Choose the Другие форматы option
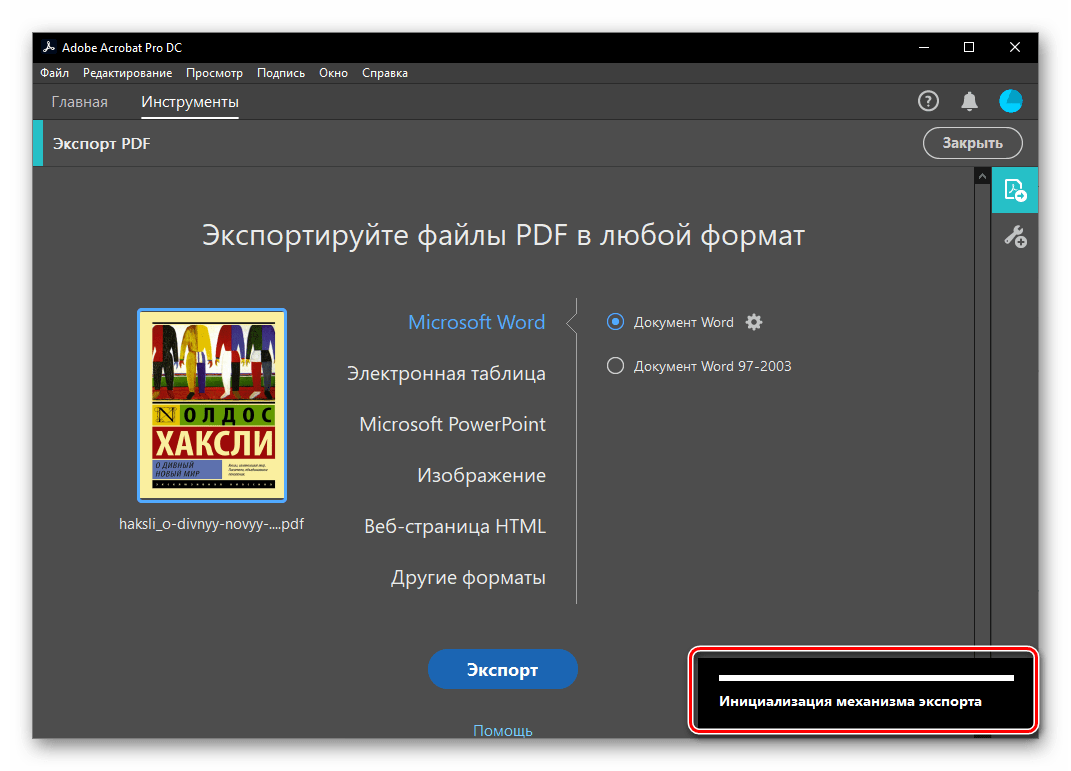 pos(468,578)
